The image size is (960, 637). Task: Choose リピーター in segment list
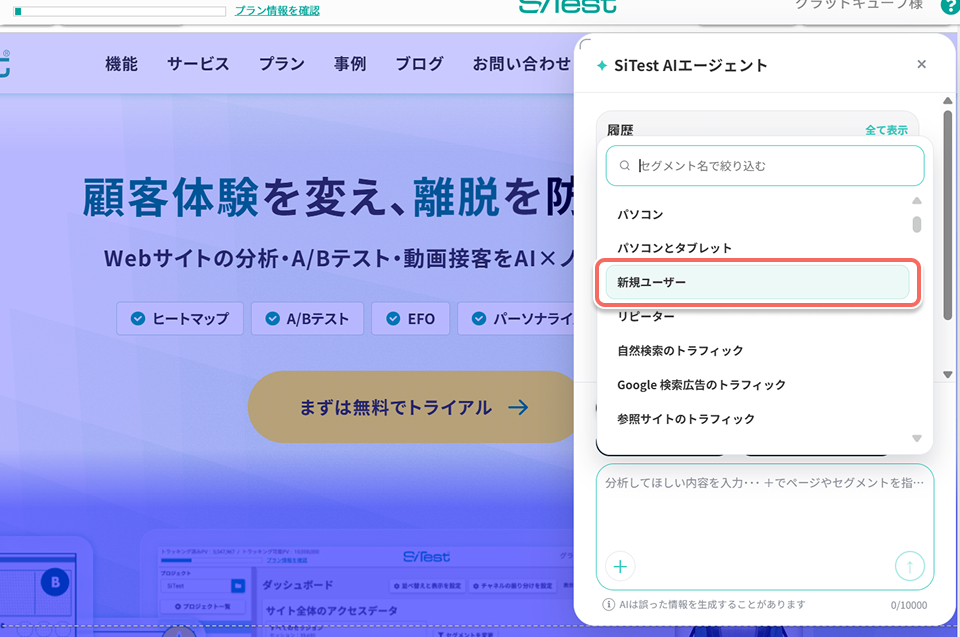[x=646, y=317]
